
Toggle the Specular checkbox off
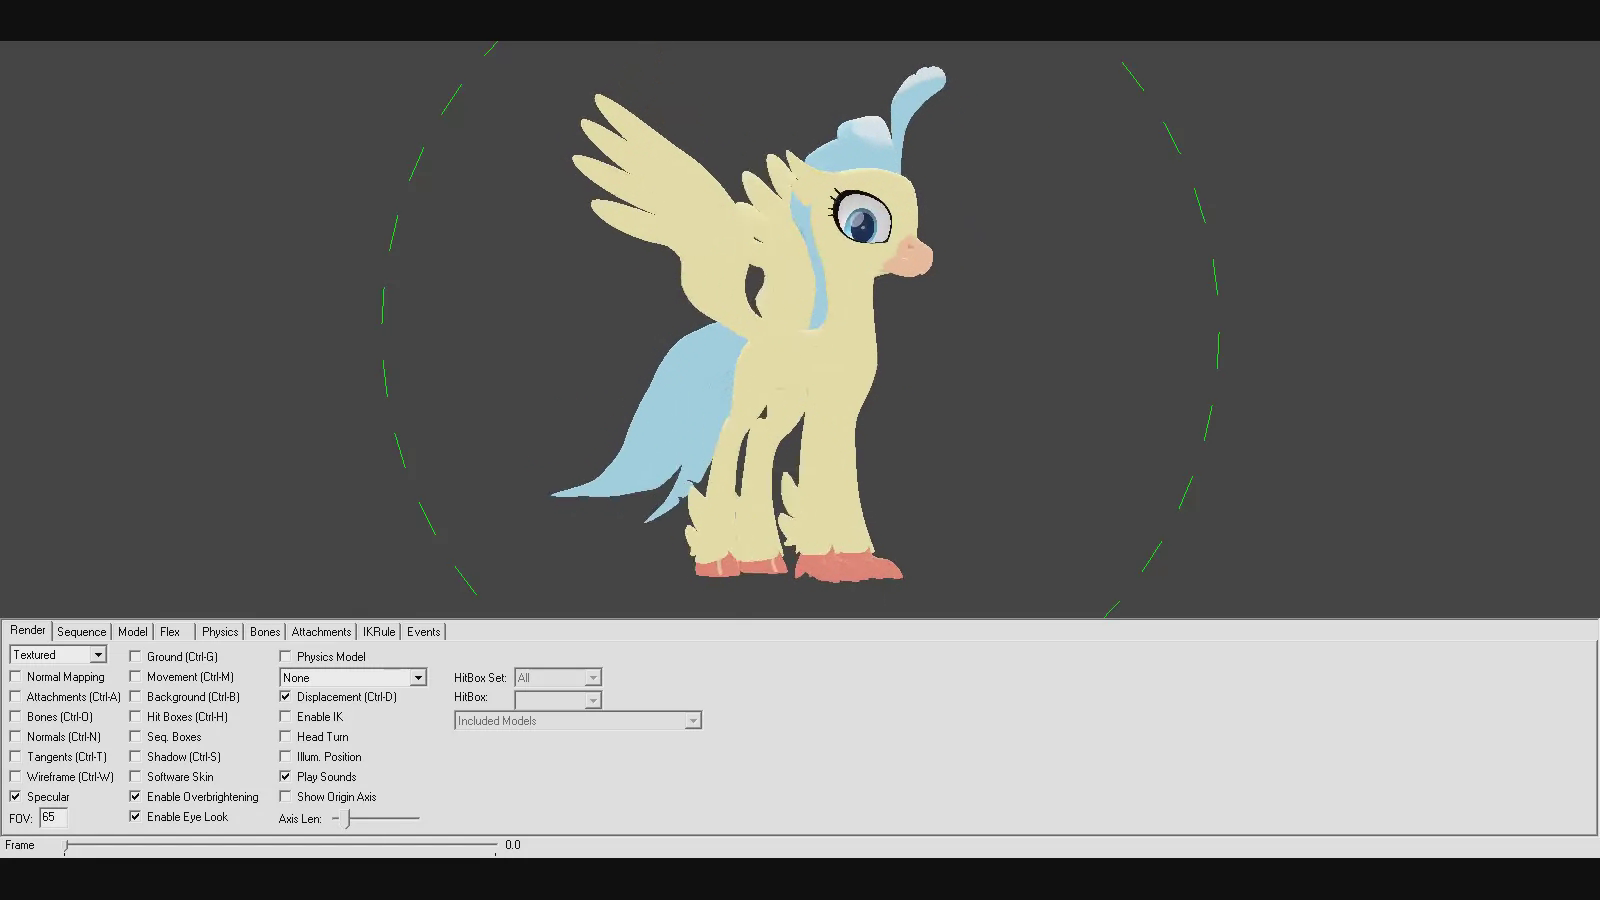16,797
